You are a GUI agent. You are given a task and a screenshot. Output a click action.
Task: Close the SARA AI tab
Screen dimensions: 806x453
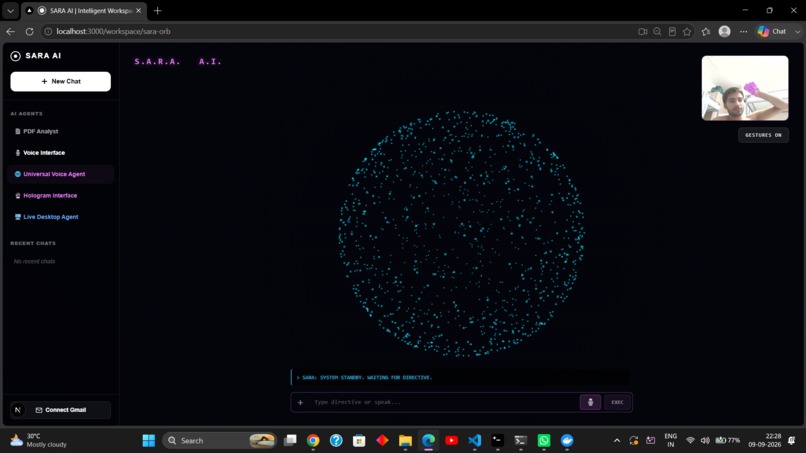click(x=138, y=10)
